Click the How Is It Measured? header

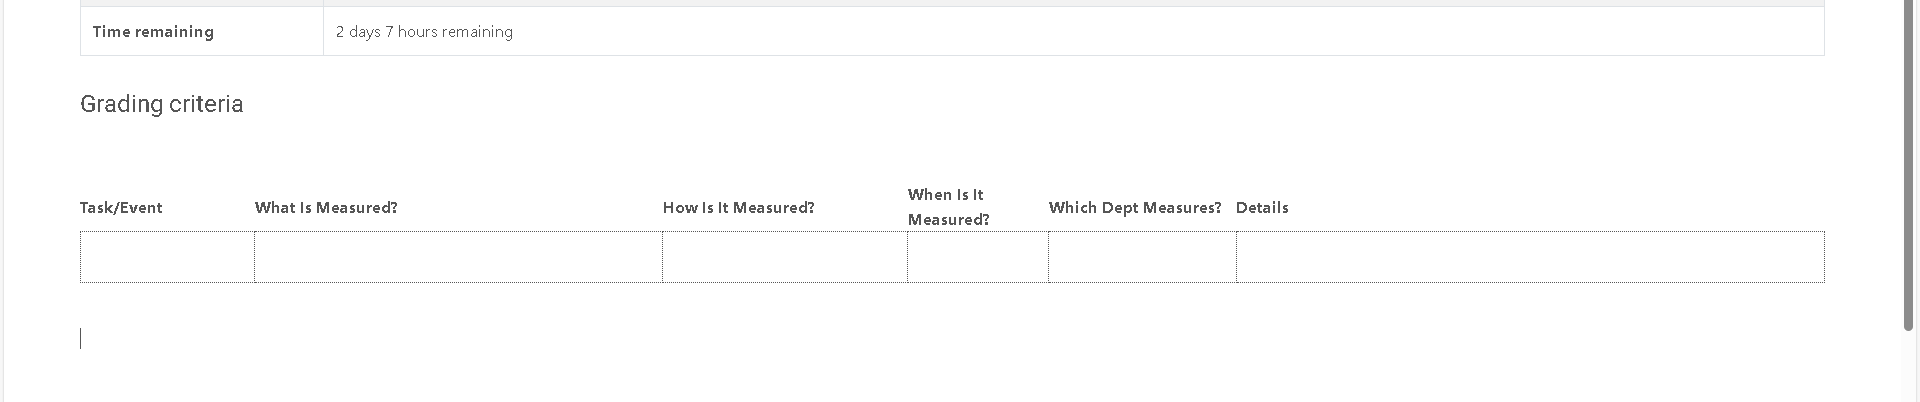[738, 208]
